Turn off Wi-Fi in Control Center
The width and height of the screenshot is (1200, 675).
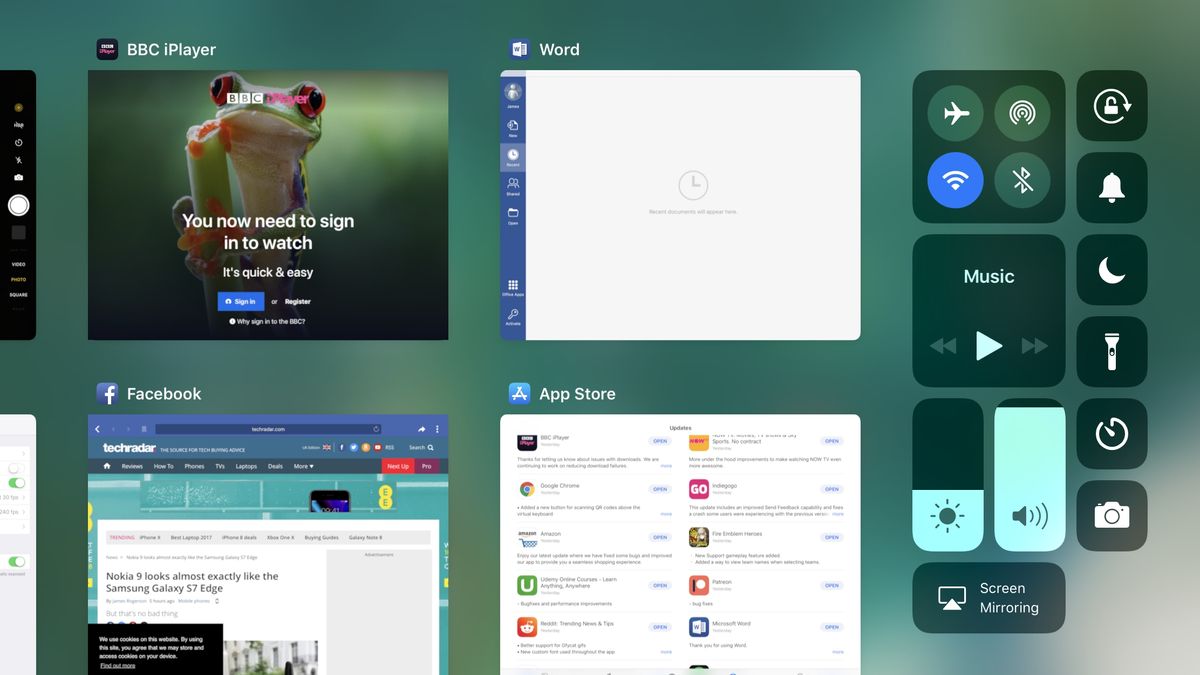pos(956,180)
